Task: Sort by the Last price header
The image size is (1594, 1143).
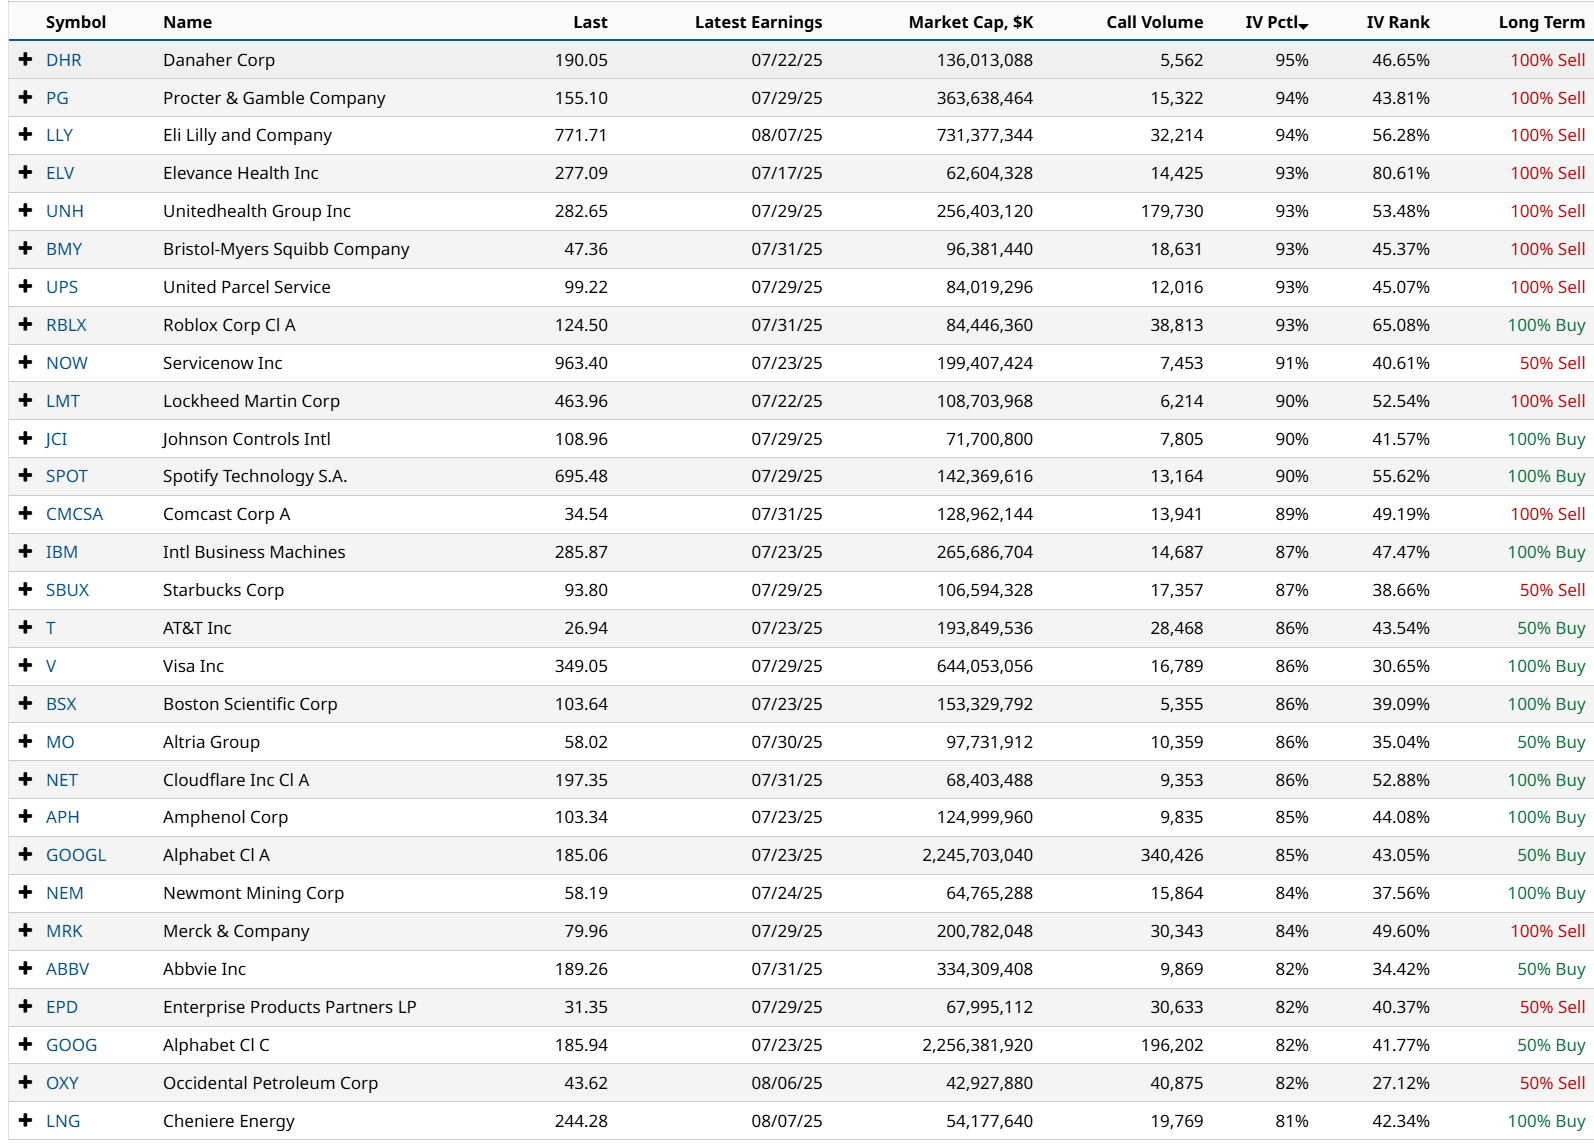Action: [x=590, y=22]
